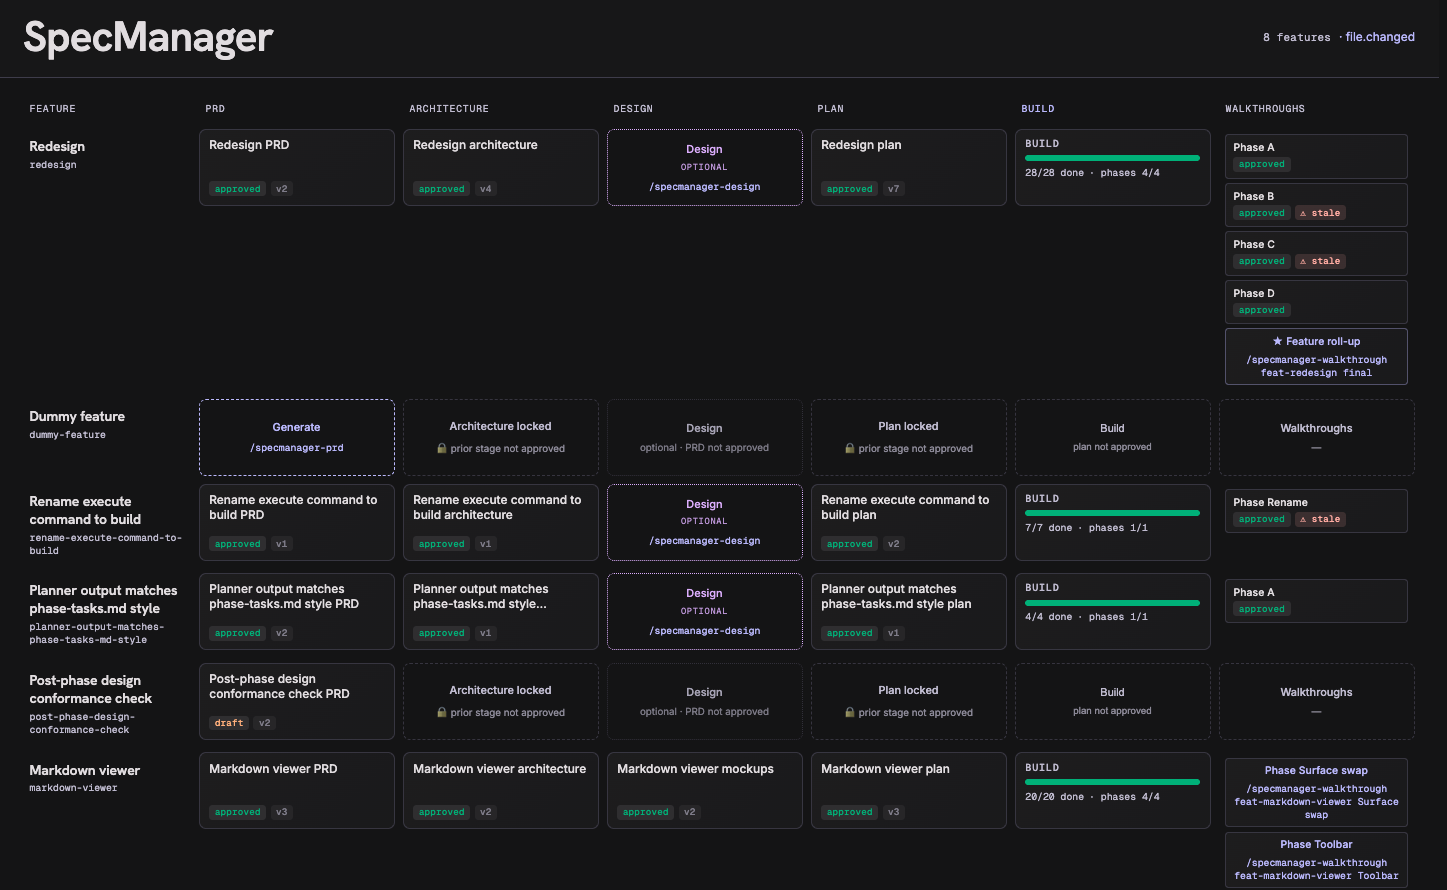The height and width of the screenshot is (890, 1447).
Task: Click the lock icon in Dummy feature Plan locked
Action: 849,449
